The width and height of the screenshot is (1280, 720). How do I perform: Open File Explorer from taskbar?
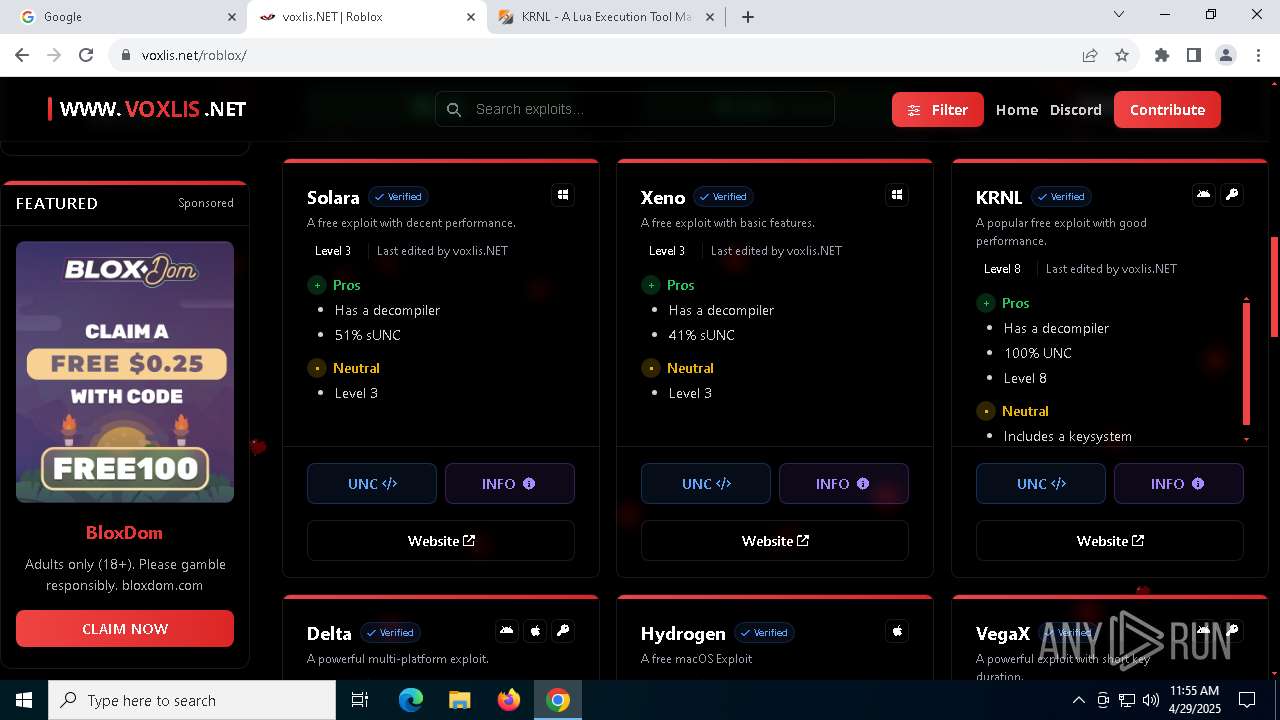tap(460, 700)
